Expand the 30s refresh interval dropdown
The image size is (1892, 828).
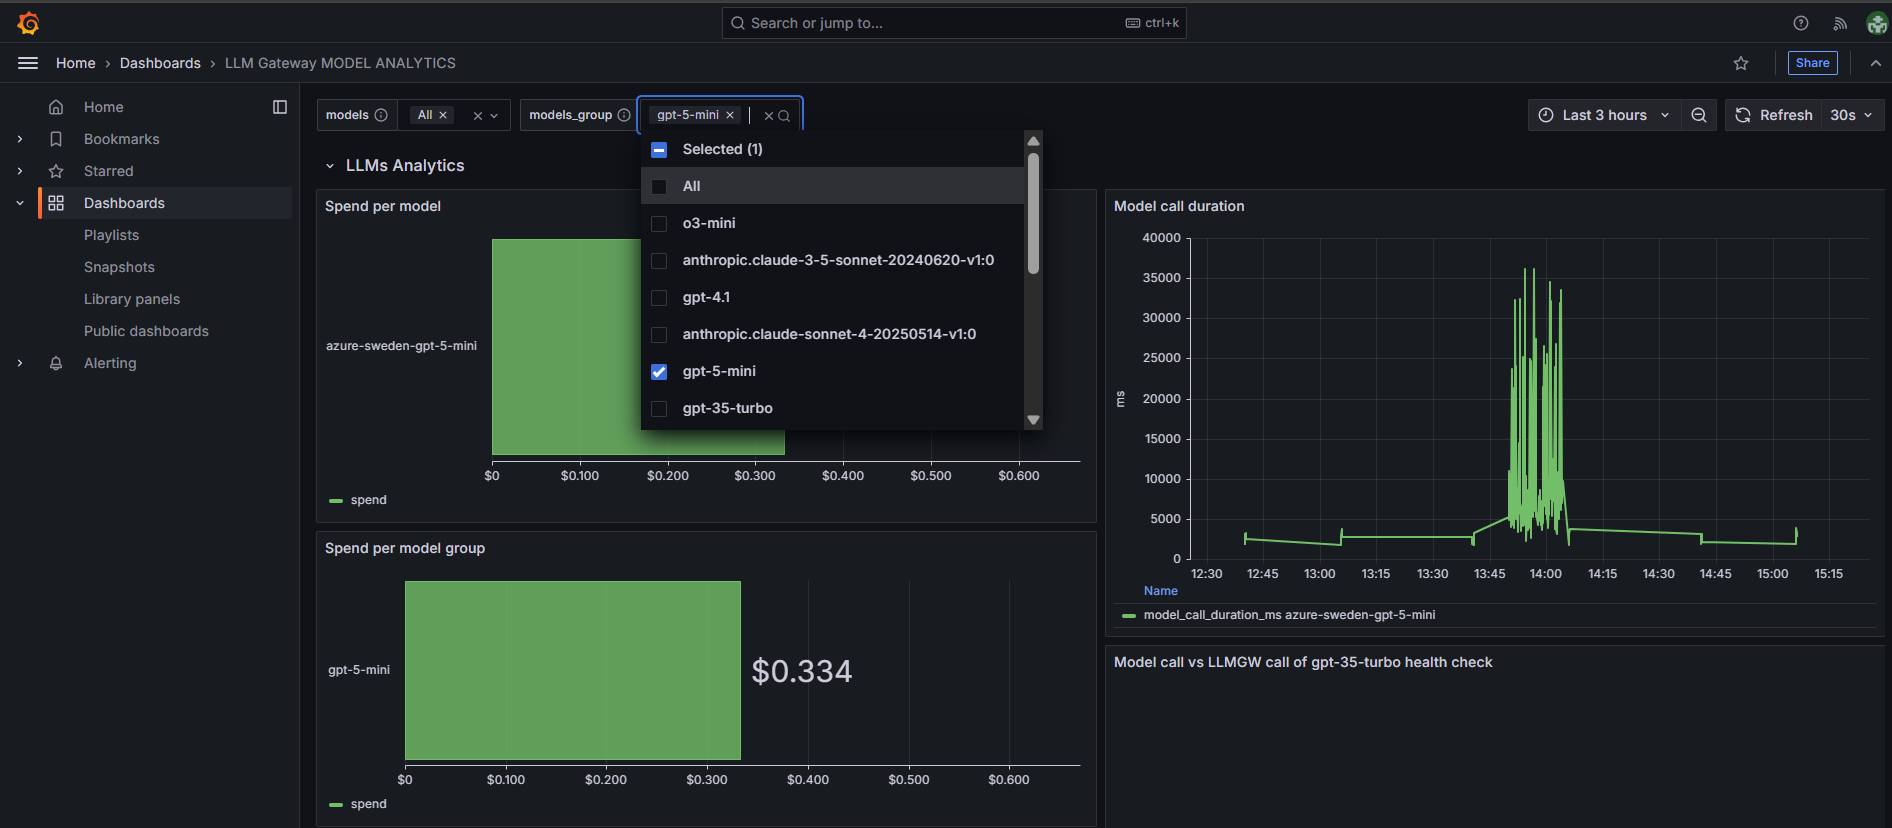click(x=1851, y=115)
